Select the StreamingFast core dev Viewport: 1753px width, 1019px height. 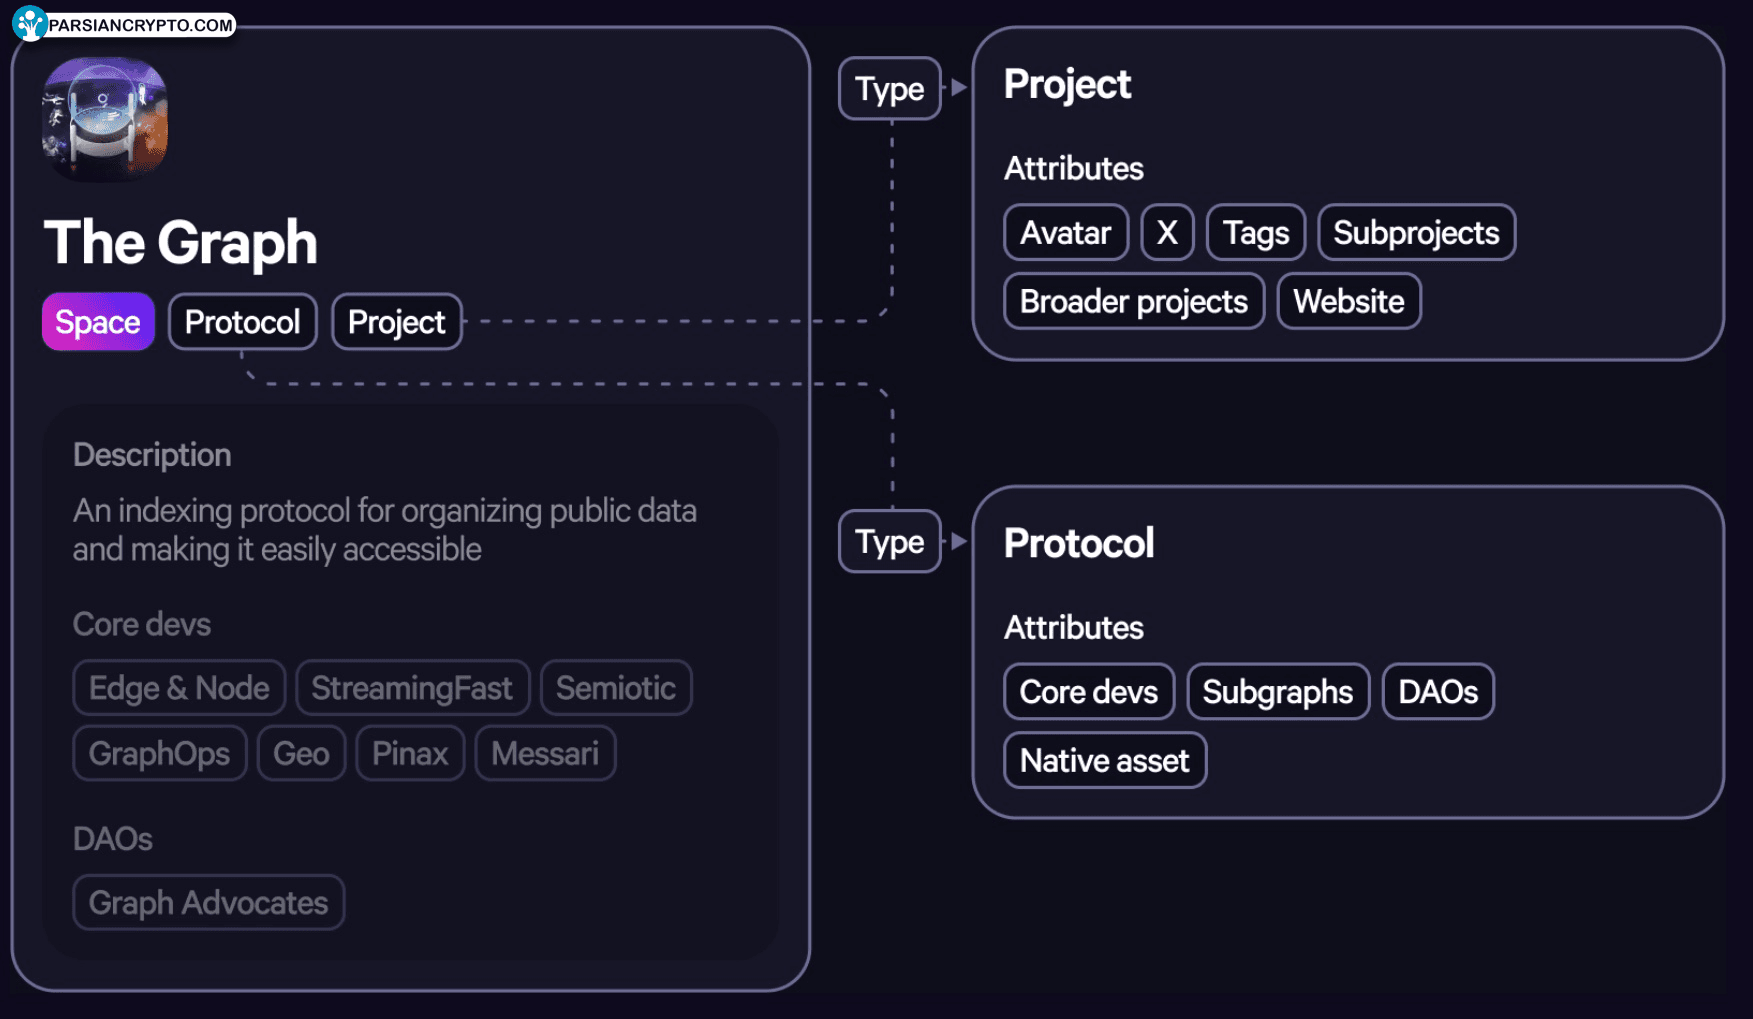412,688
